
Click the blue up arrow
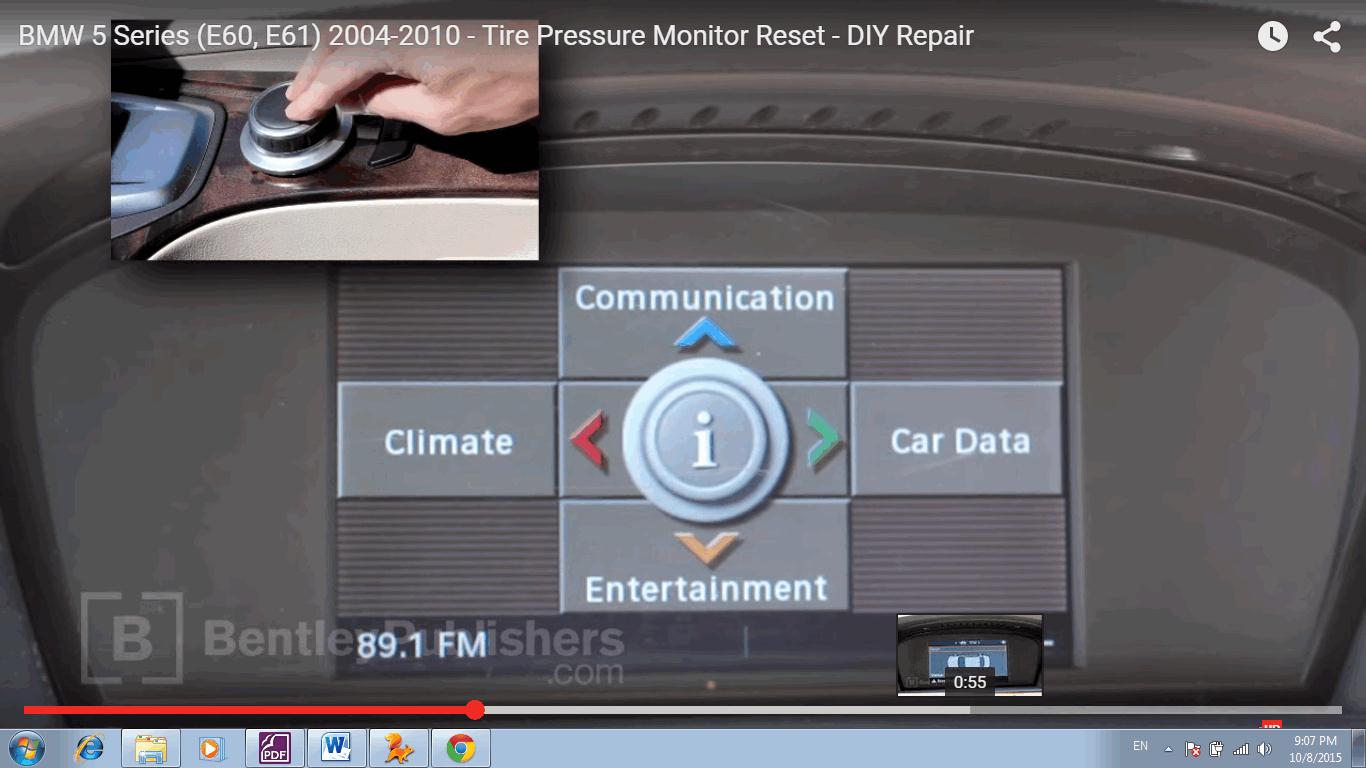click(705, 334)
